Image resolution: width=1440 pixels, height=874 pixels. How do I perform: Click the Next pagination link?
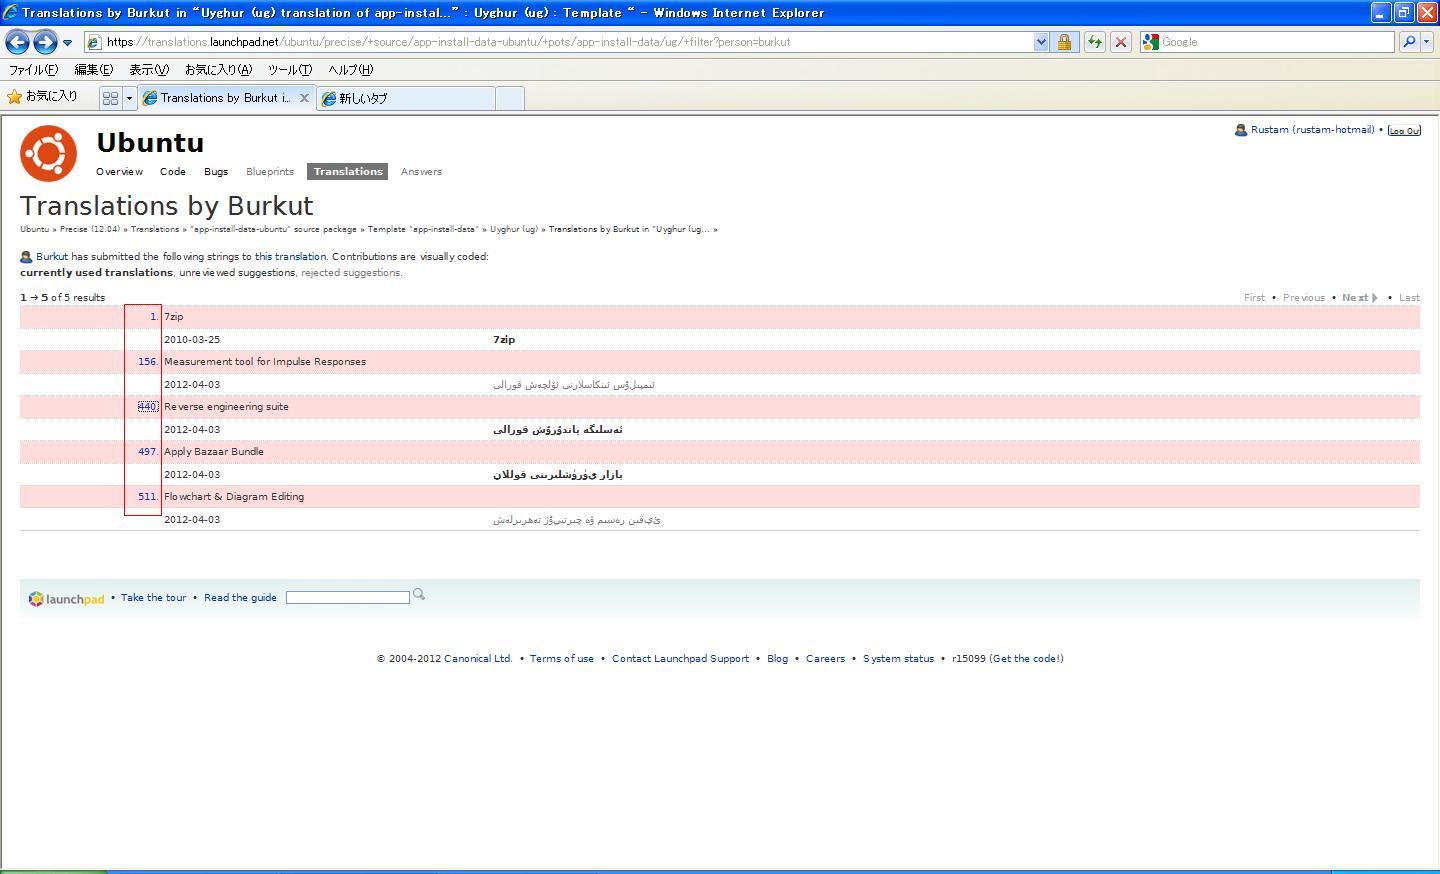(x=1360, y=298)
